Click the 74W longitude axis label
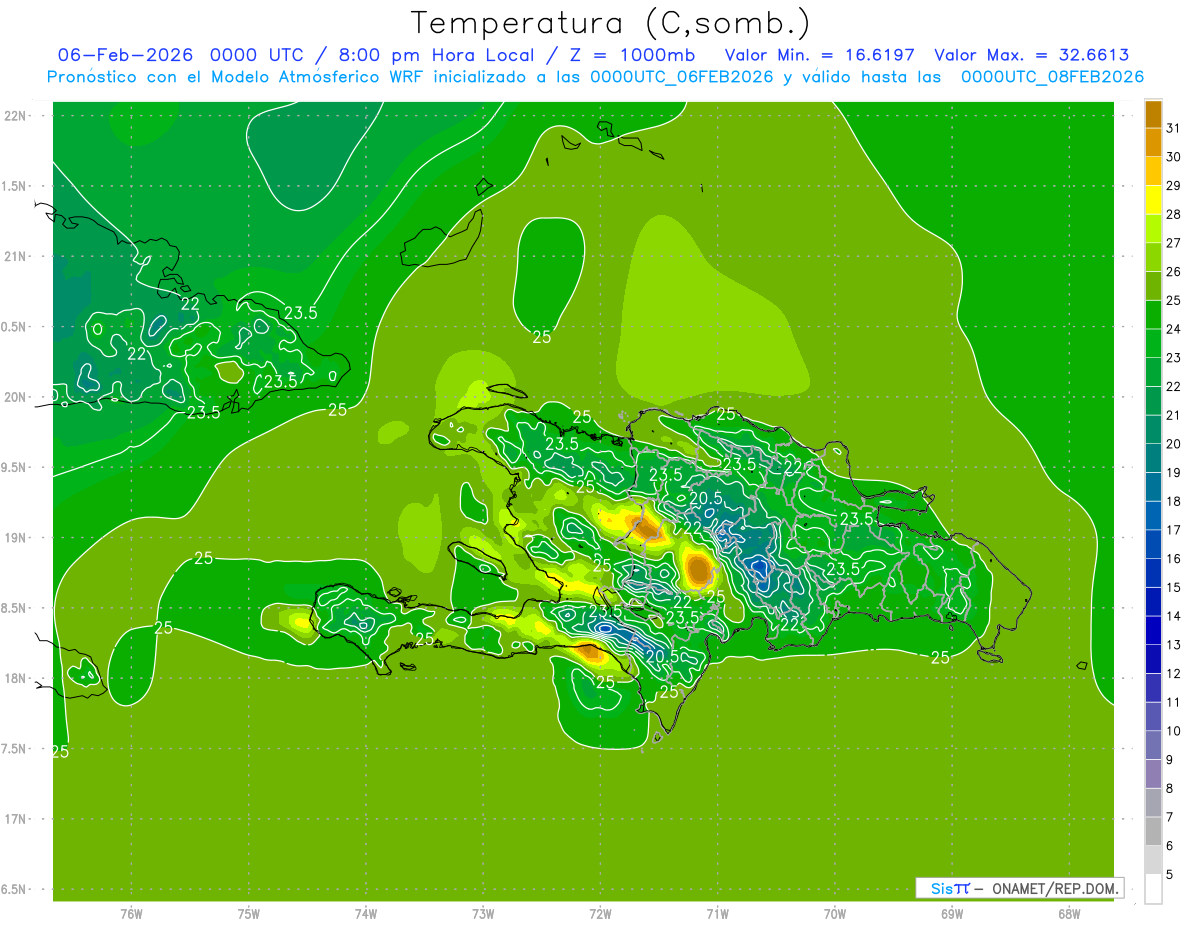The height and width of the screenshot is (927, 1200). [366, 913]
